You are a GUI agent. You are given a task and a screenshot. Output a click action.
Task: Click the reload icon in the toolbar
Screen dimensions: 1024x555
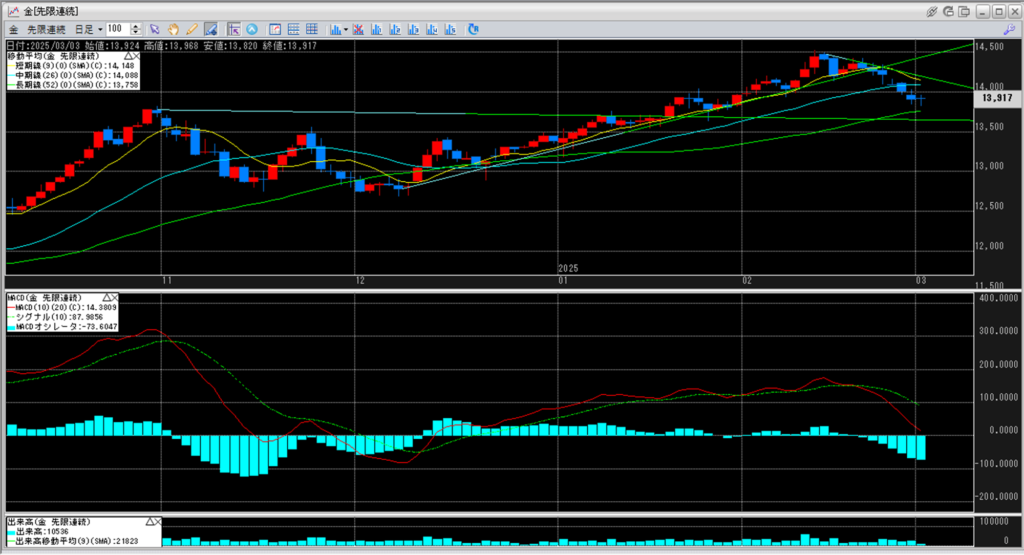(473, 29)
